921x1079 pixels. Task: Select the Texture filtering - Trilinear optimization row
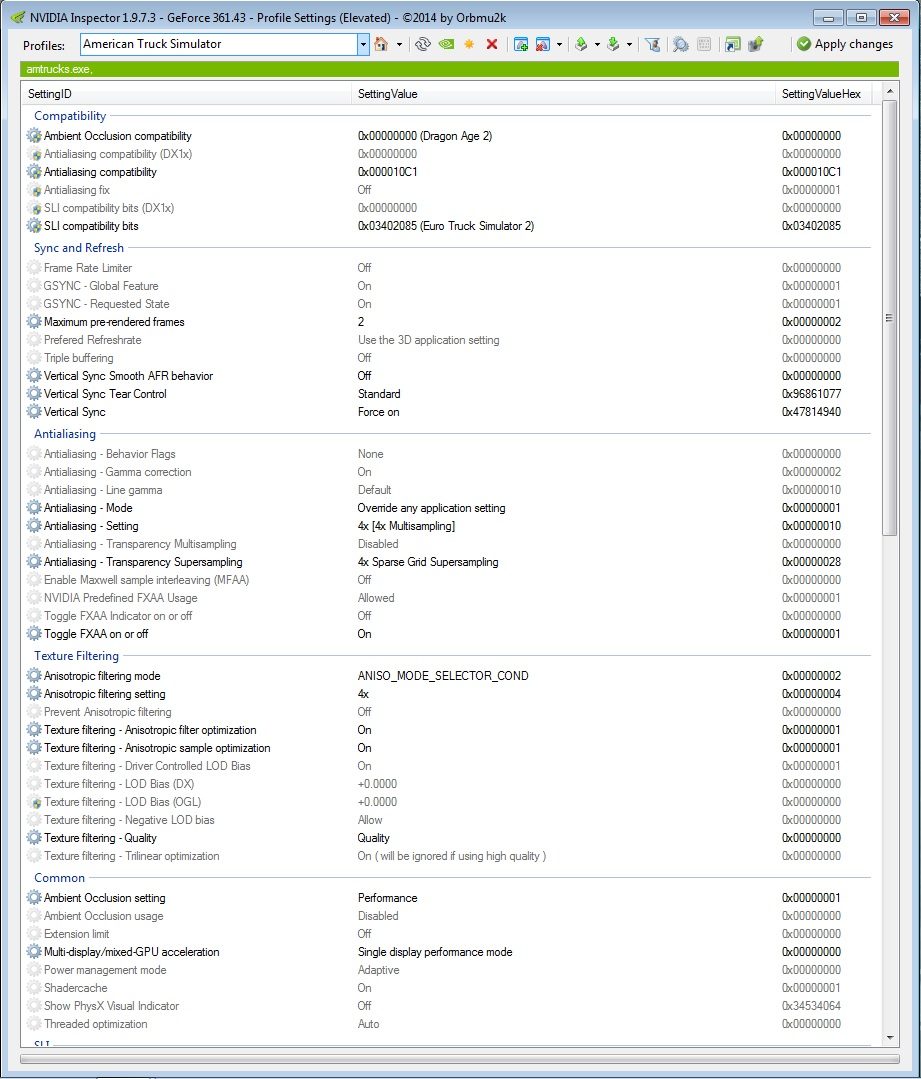(x=449, y=856)
